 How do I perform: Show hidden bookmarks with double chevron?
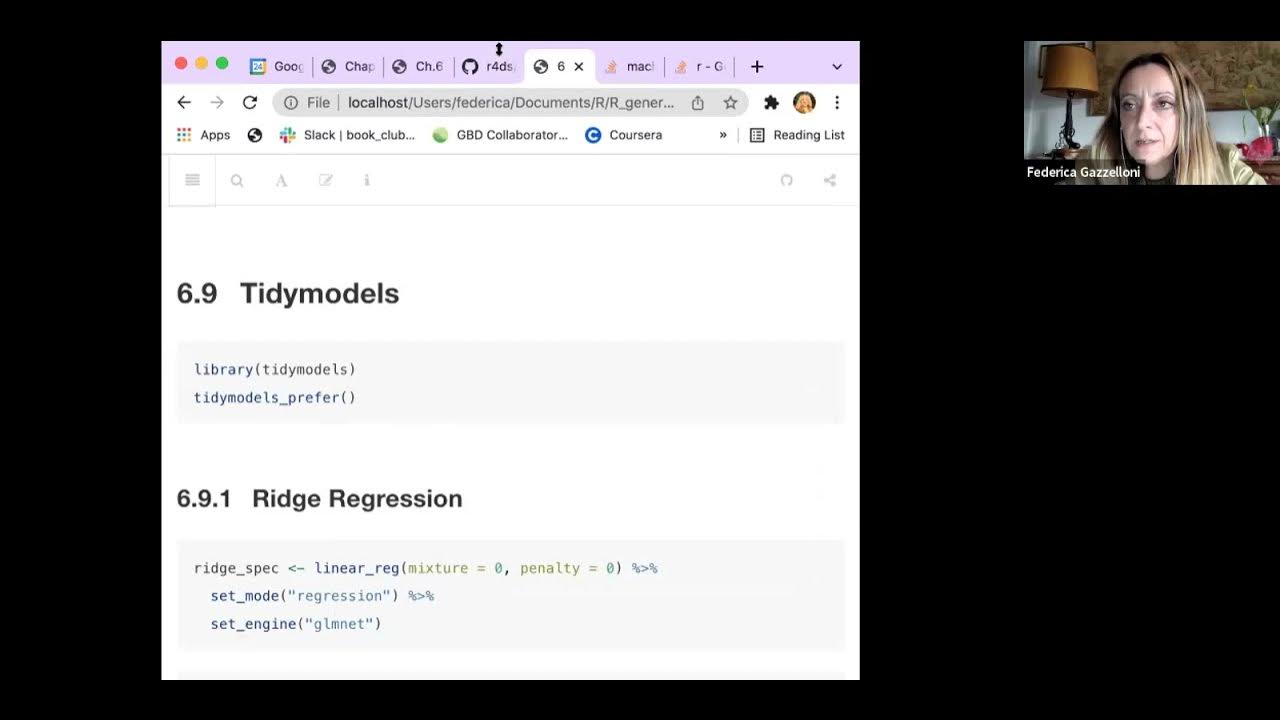(723, 135)
